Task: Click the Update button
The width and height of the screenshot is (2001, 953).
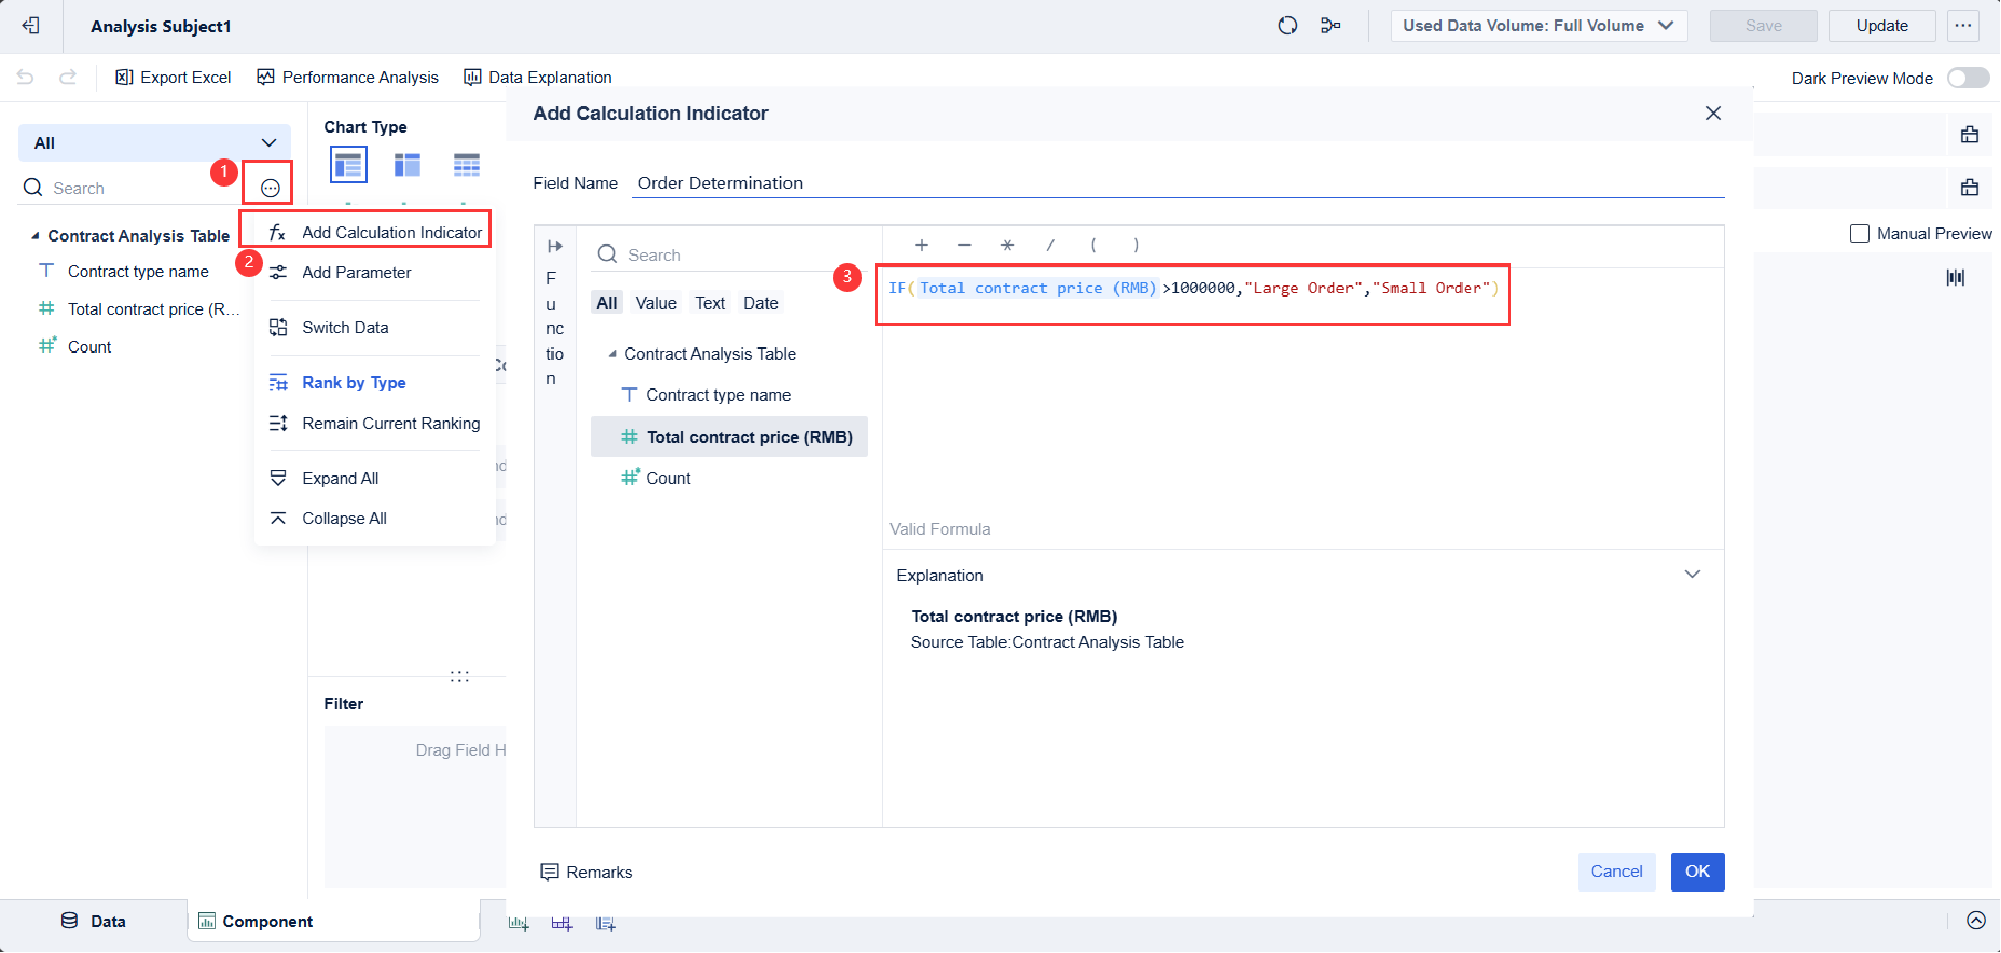Action: coord(1881,25)
